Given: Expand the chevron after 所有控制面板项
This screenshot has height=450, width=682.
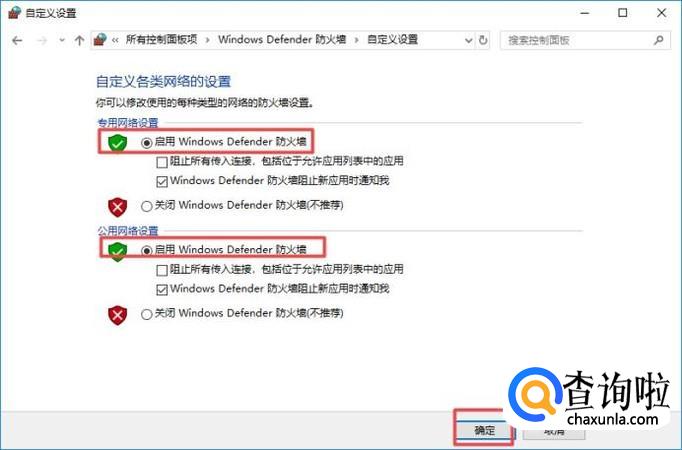Looking at the screenshot, I should click(x=208, y=40).
